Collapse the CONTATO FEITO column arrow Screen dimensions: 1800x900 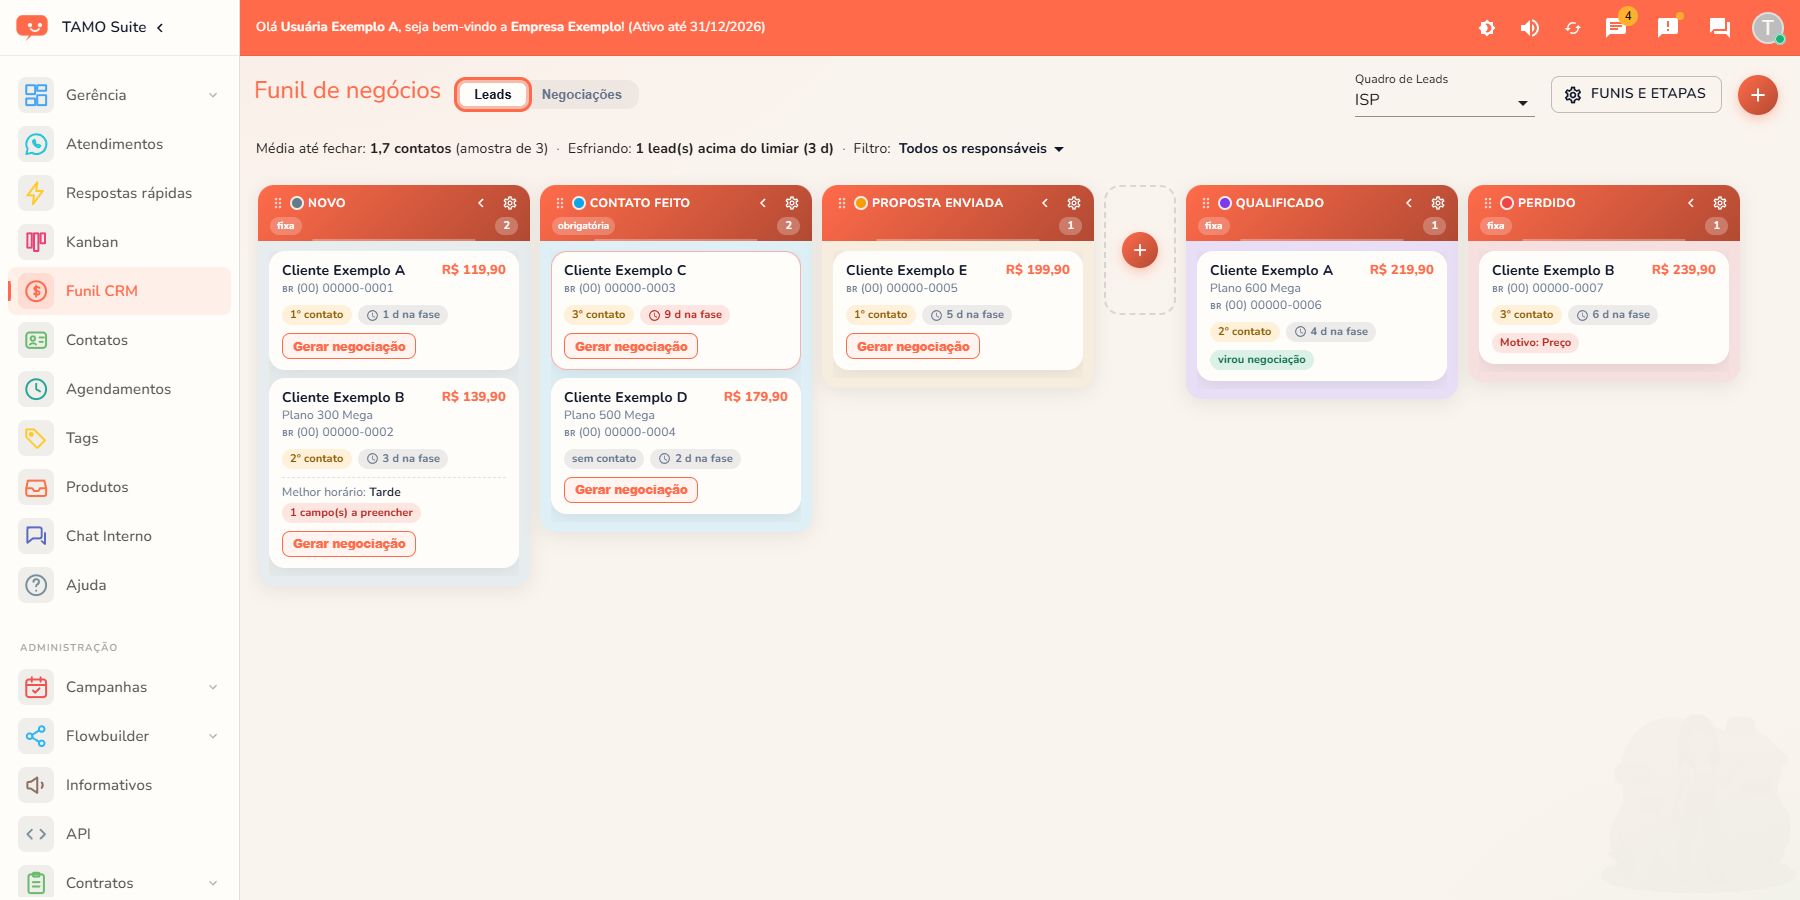click(763, 203)
